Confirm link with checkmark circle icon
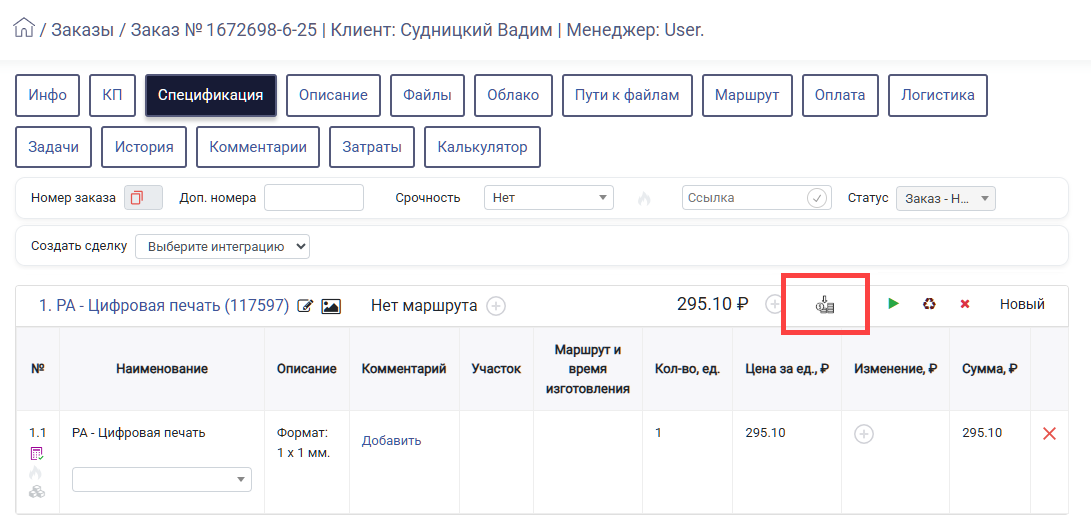1091x529 pixels. coord(817,198)
